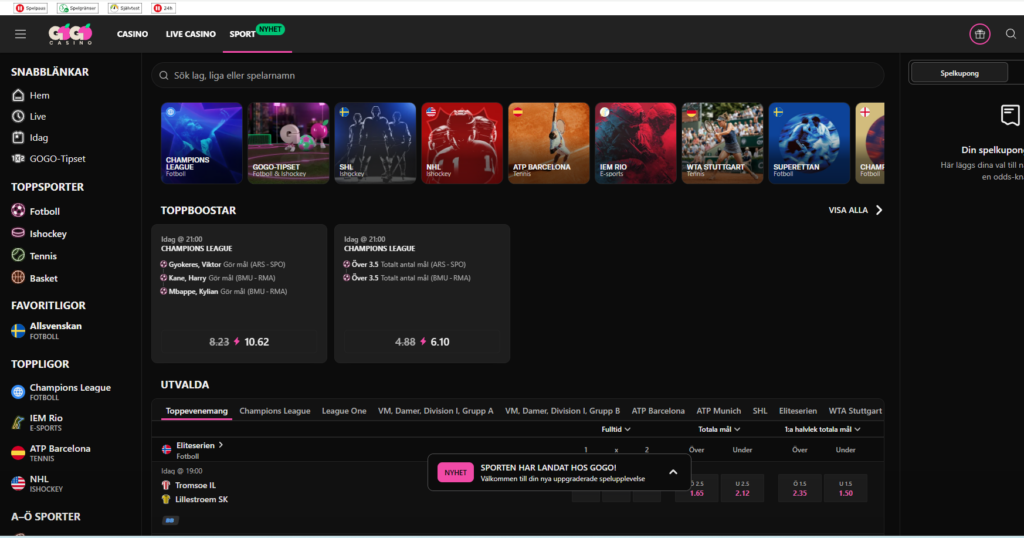The width and height of the screenshot is (1024, 538).
Task: Add the 6.10 boosted odds
Action: (422, 341)
